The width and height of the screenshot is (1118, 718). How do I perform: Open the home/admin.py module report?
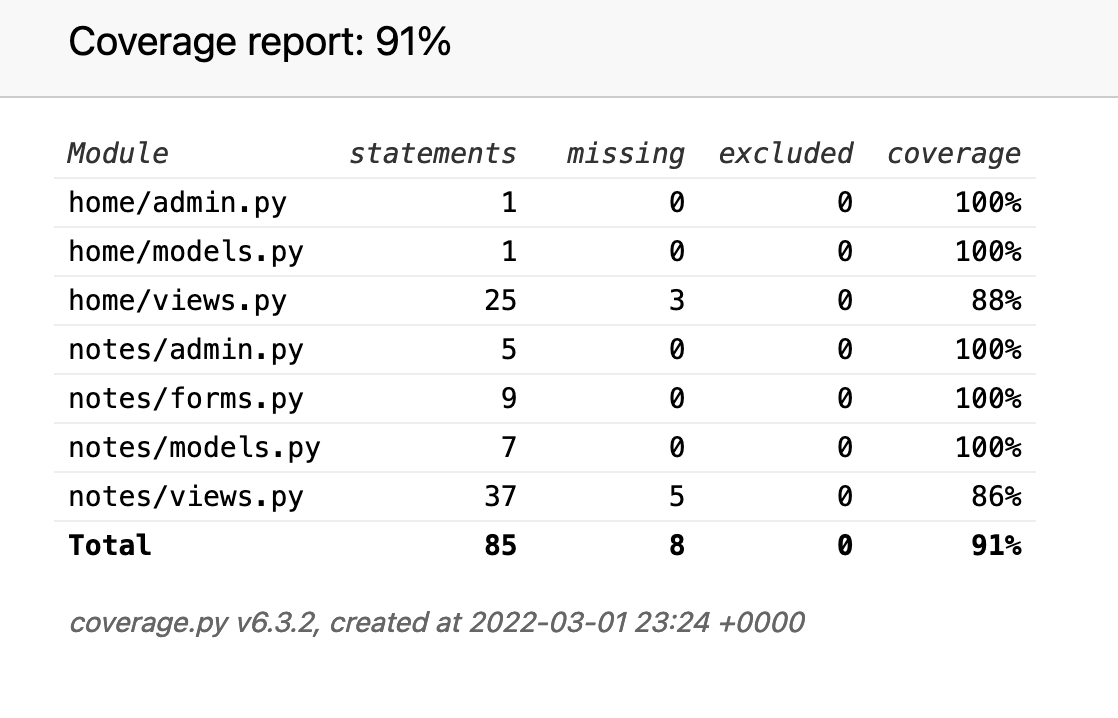coord(177,202)
